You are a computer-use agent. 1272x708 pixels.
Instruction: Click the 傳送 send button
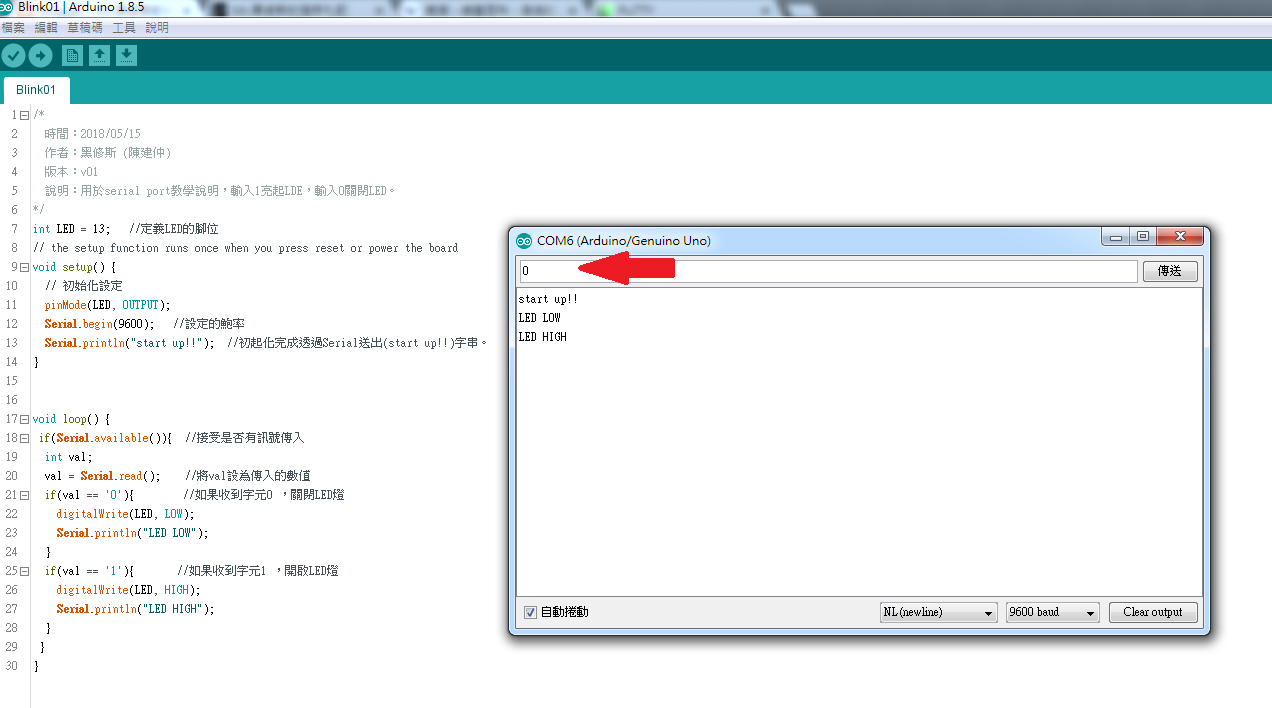pos(1169,270)
